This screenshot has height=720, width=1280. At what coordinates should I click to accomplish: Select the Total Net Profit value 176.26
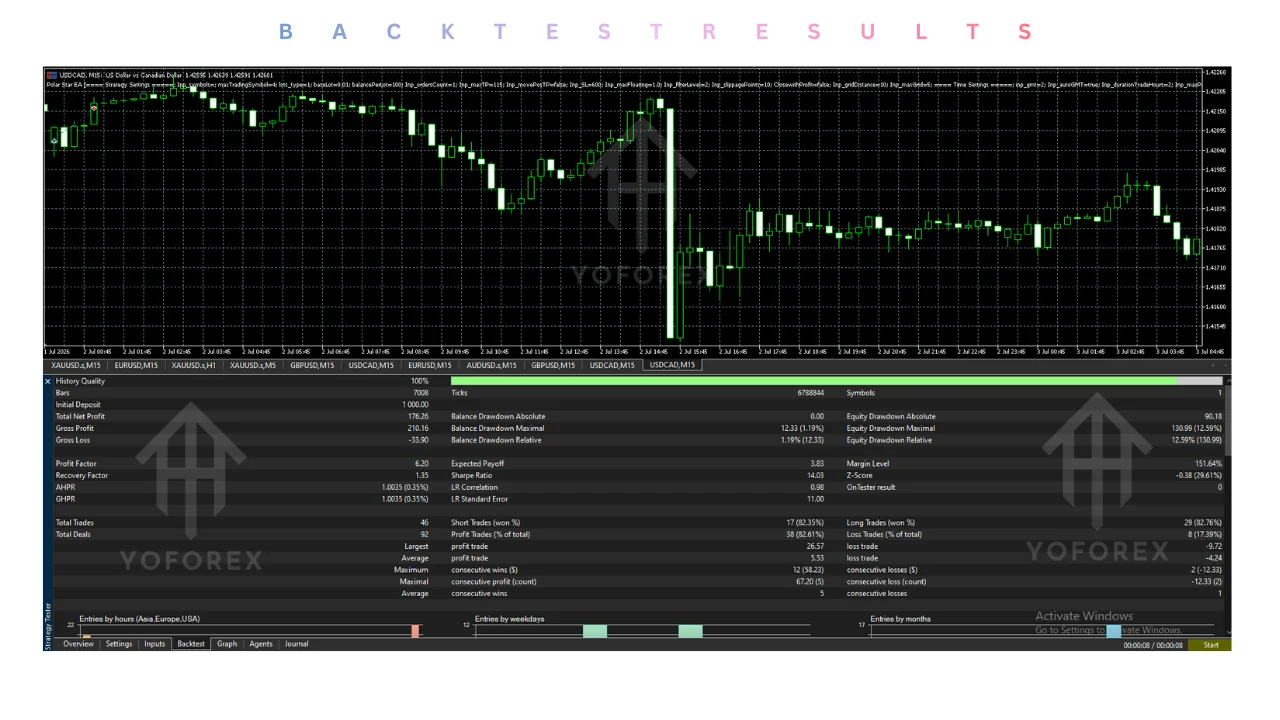418,416
